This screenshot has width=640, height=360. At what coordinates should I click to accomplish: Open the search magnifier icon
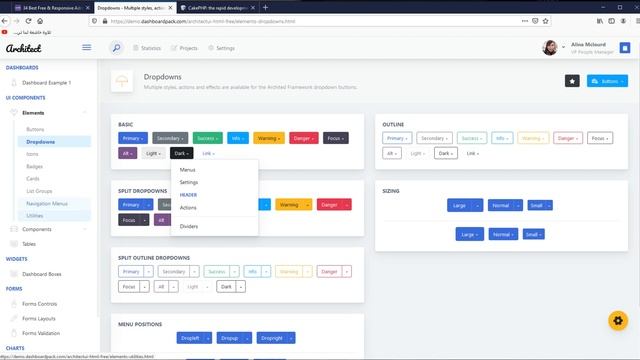(x=116, y=48)
